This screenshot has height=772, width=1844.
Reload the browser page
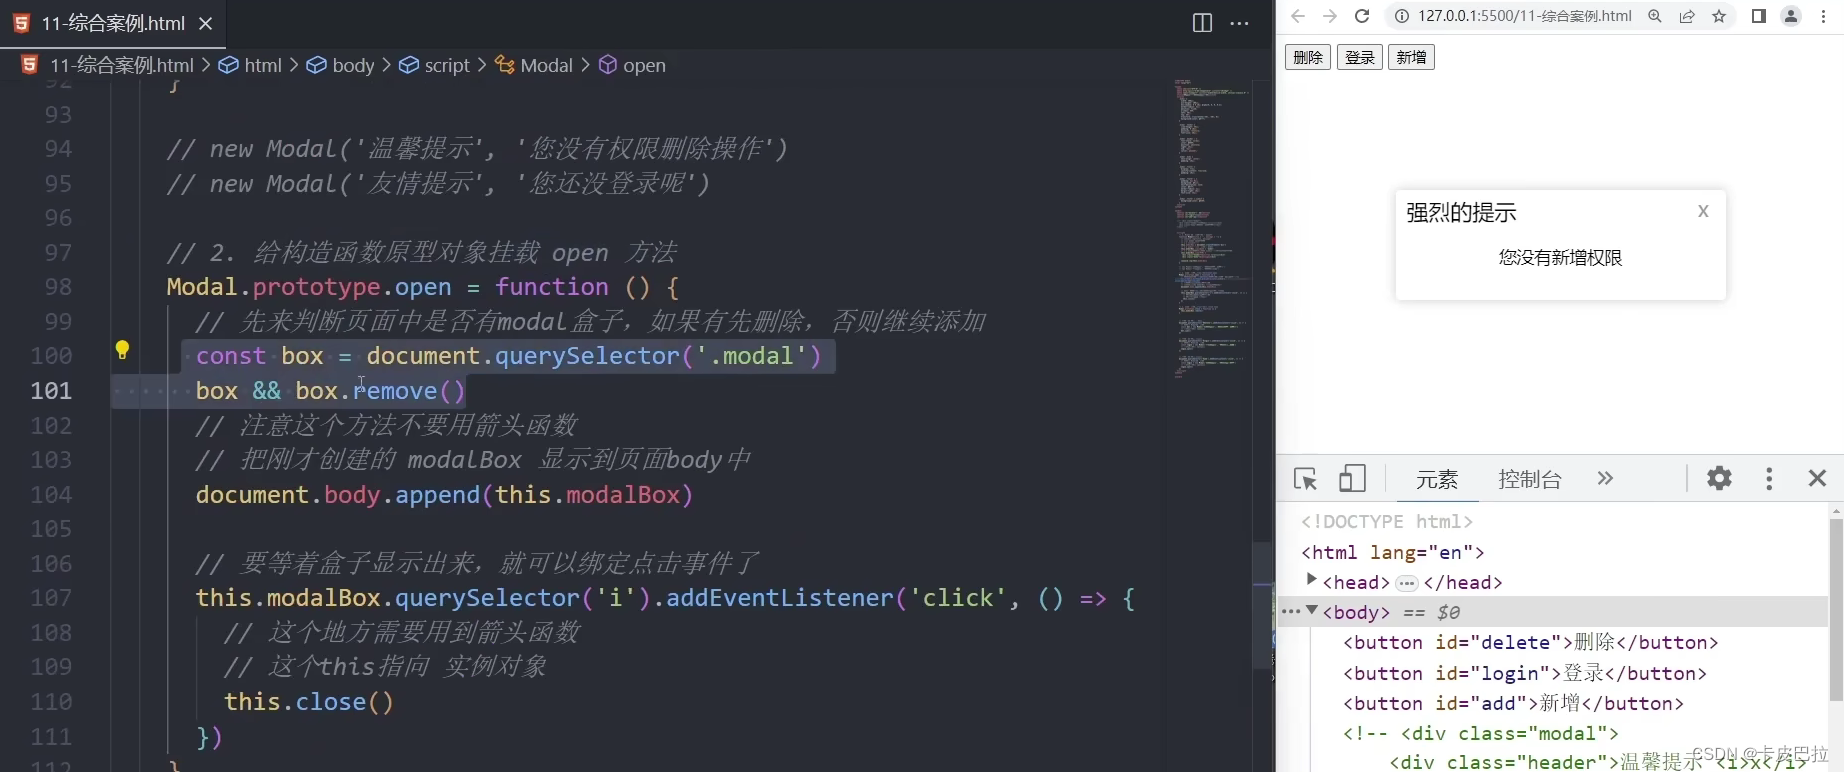1362,16
